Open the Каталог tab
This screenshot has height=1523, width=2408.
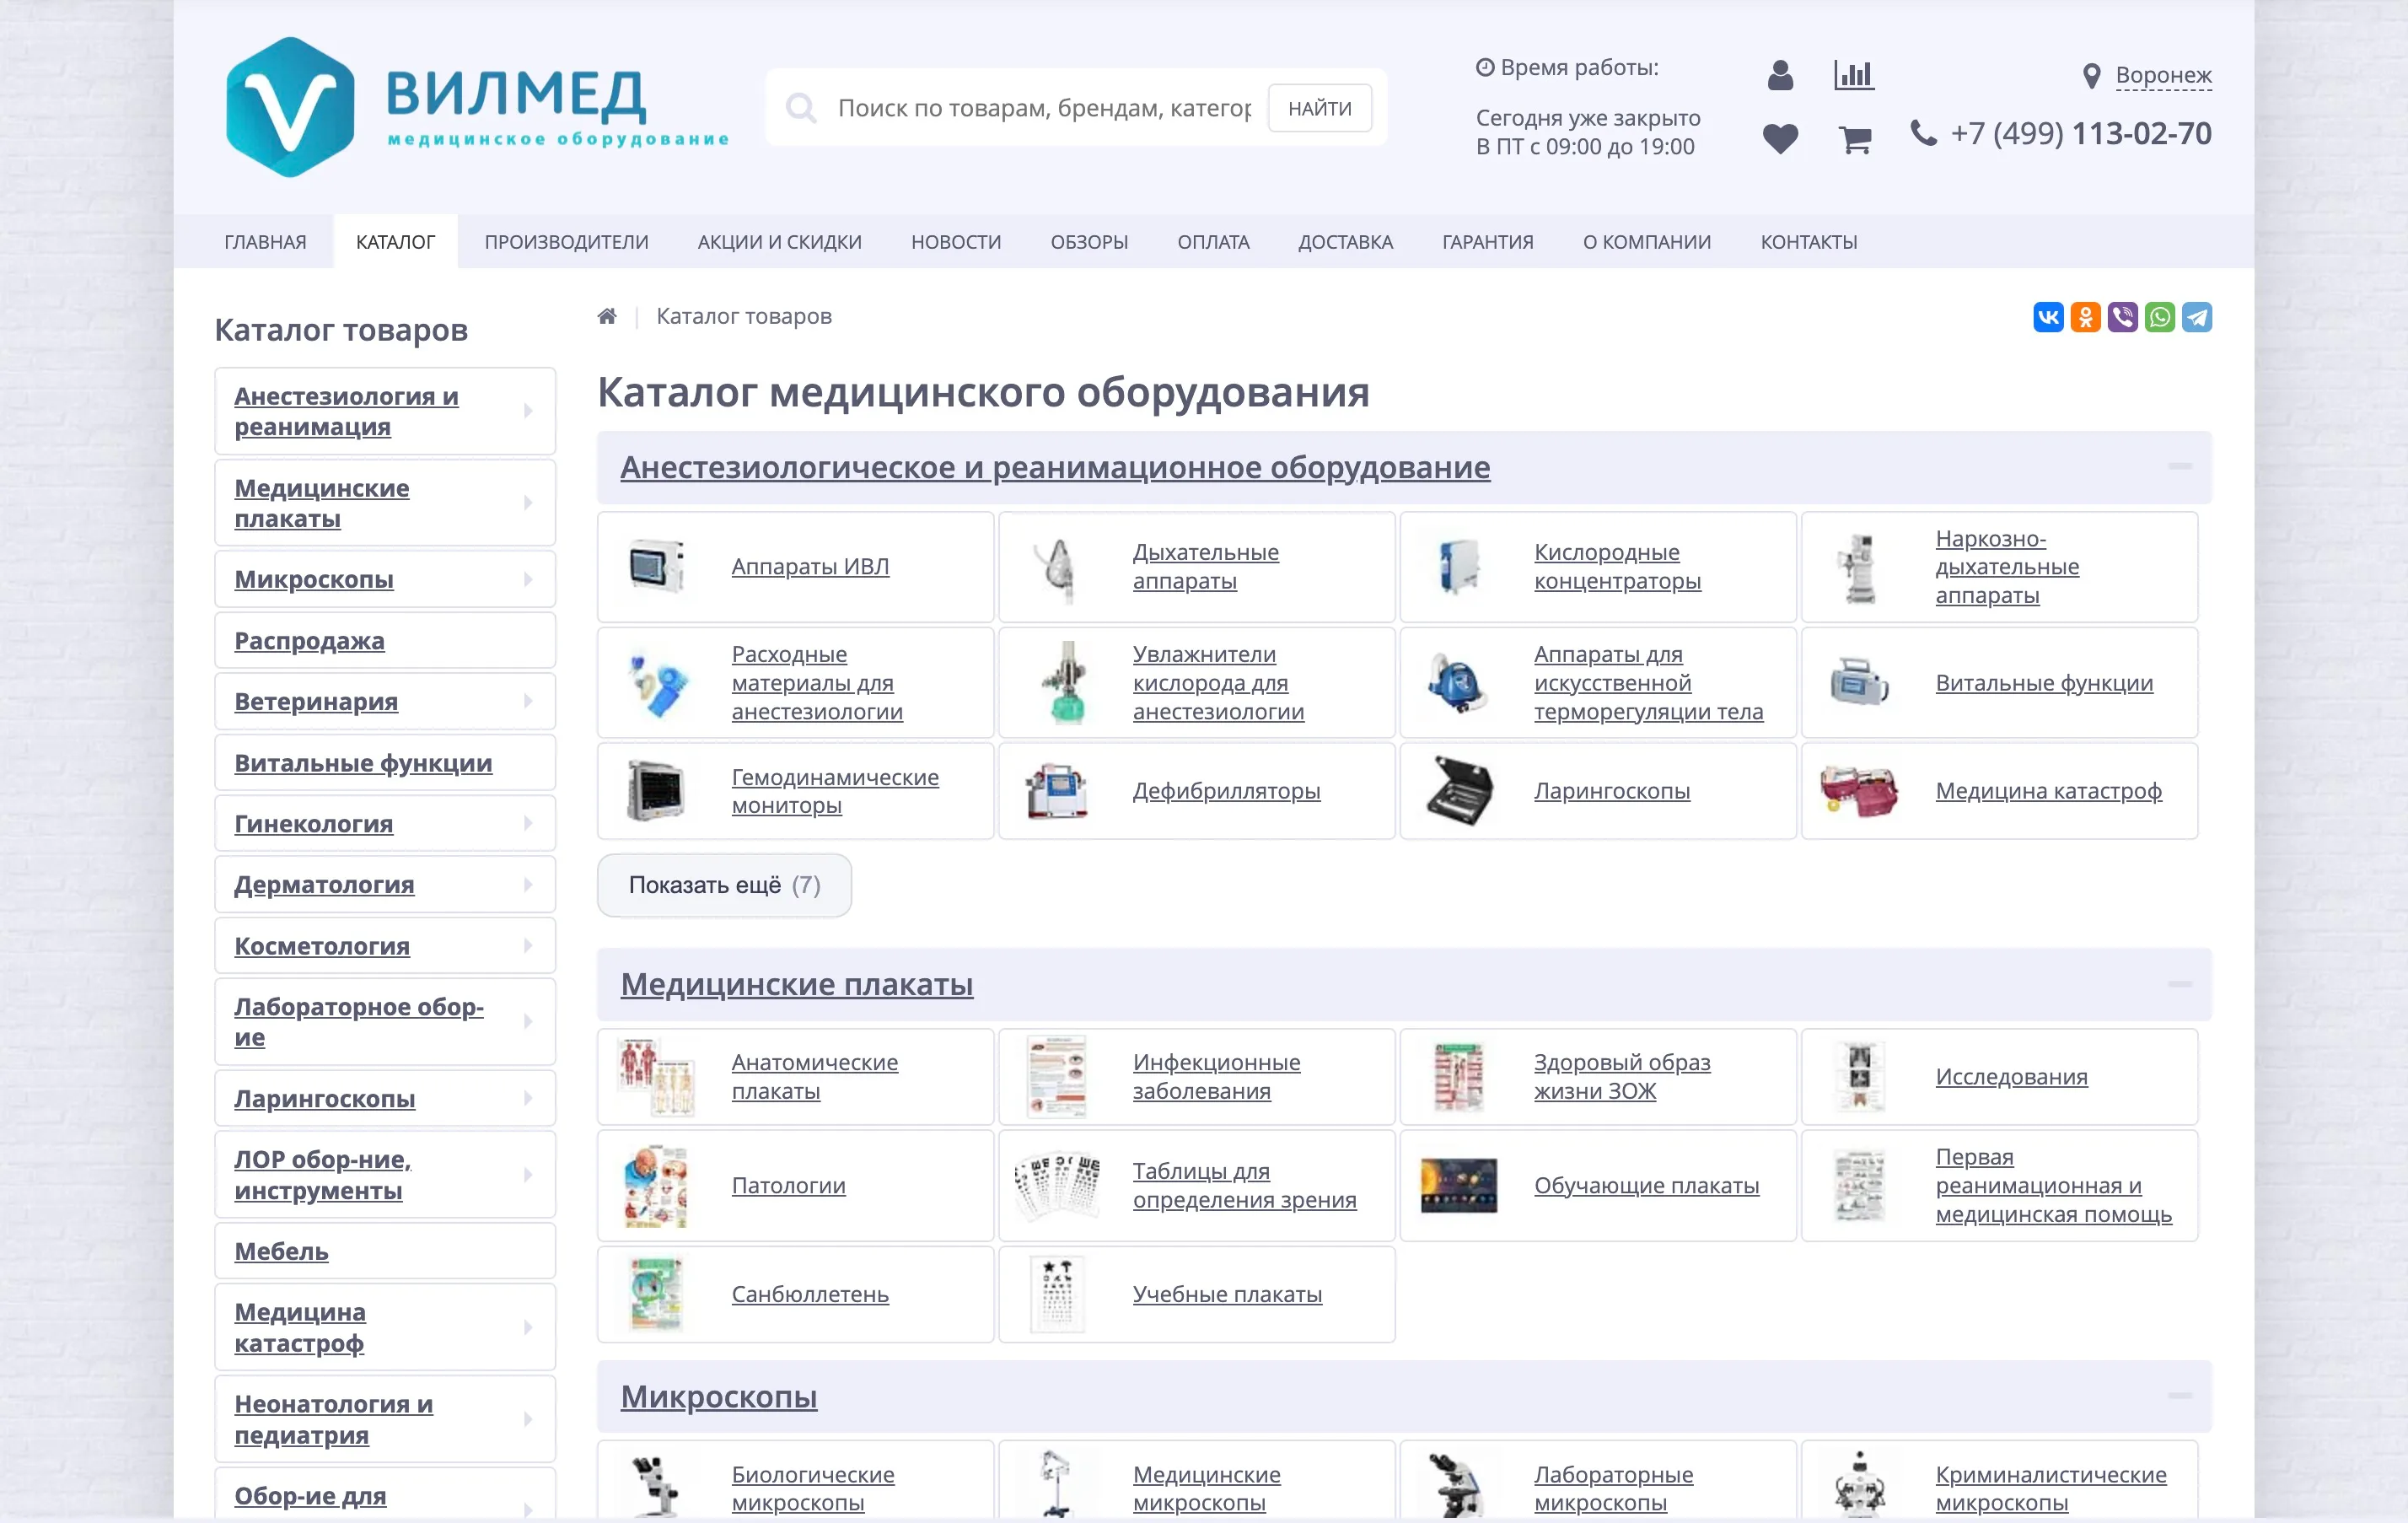[395, 241]
